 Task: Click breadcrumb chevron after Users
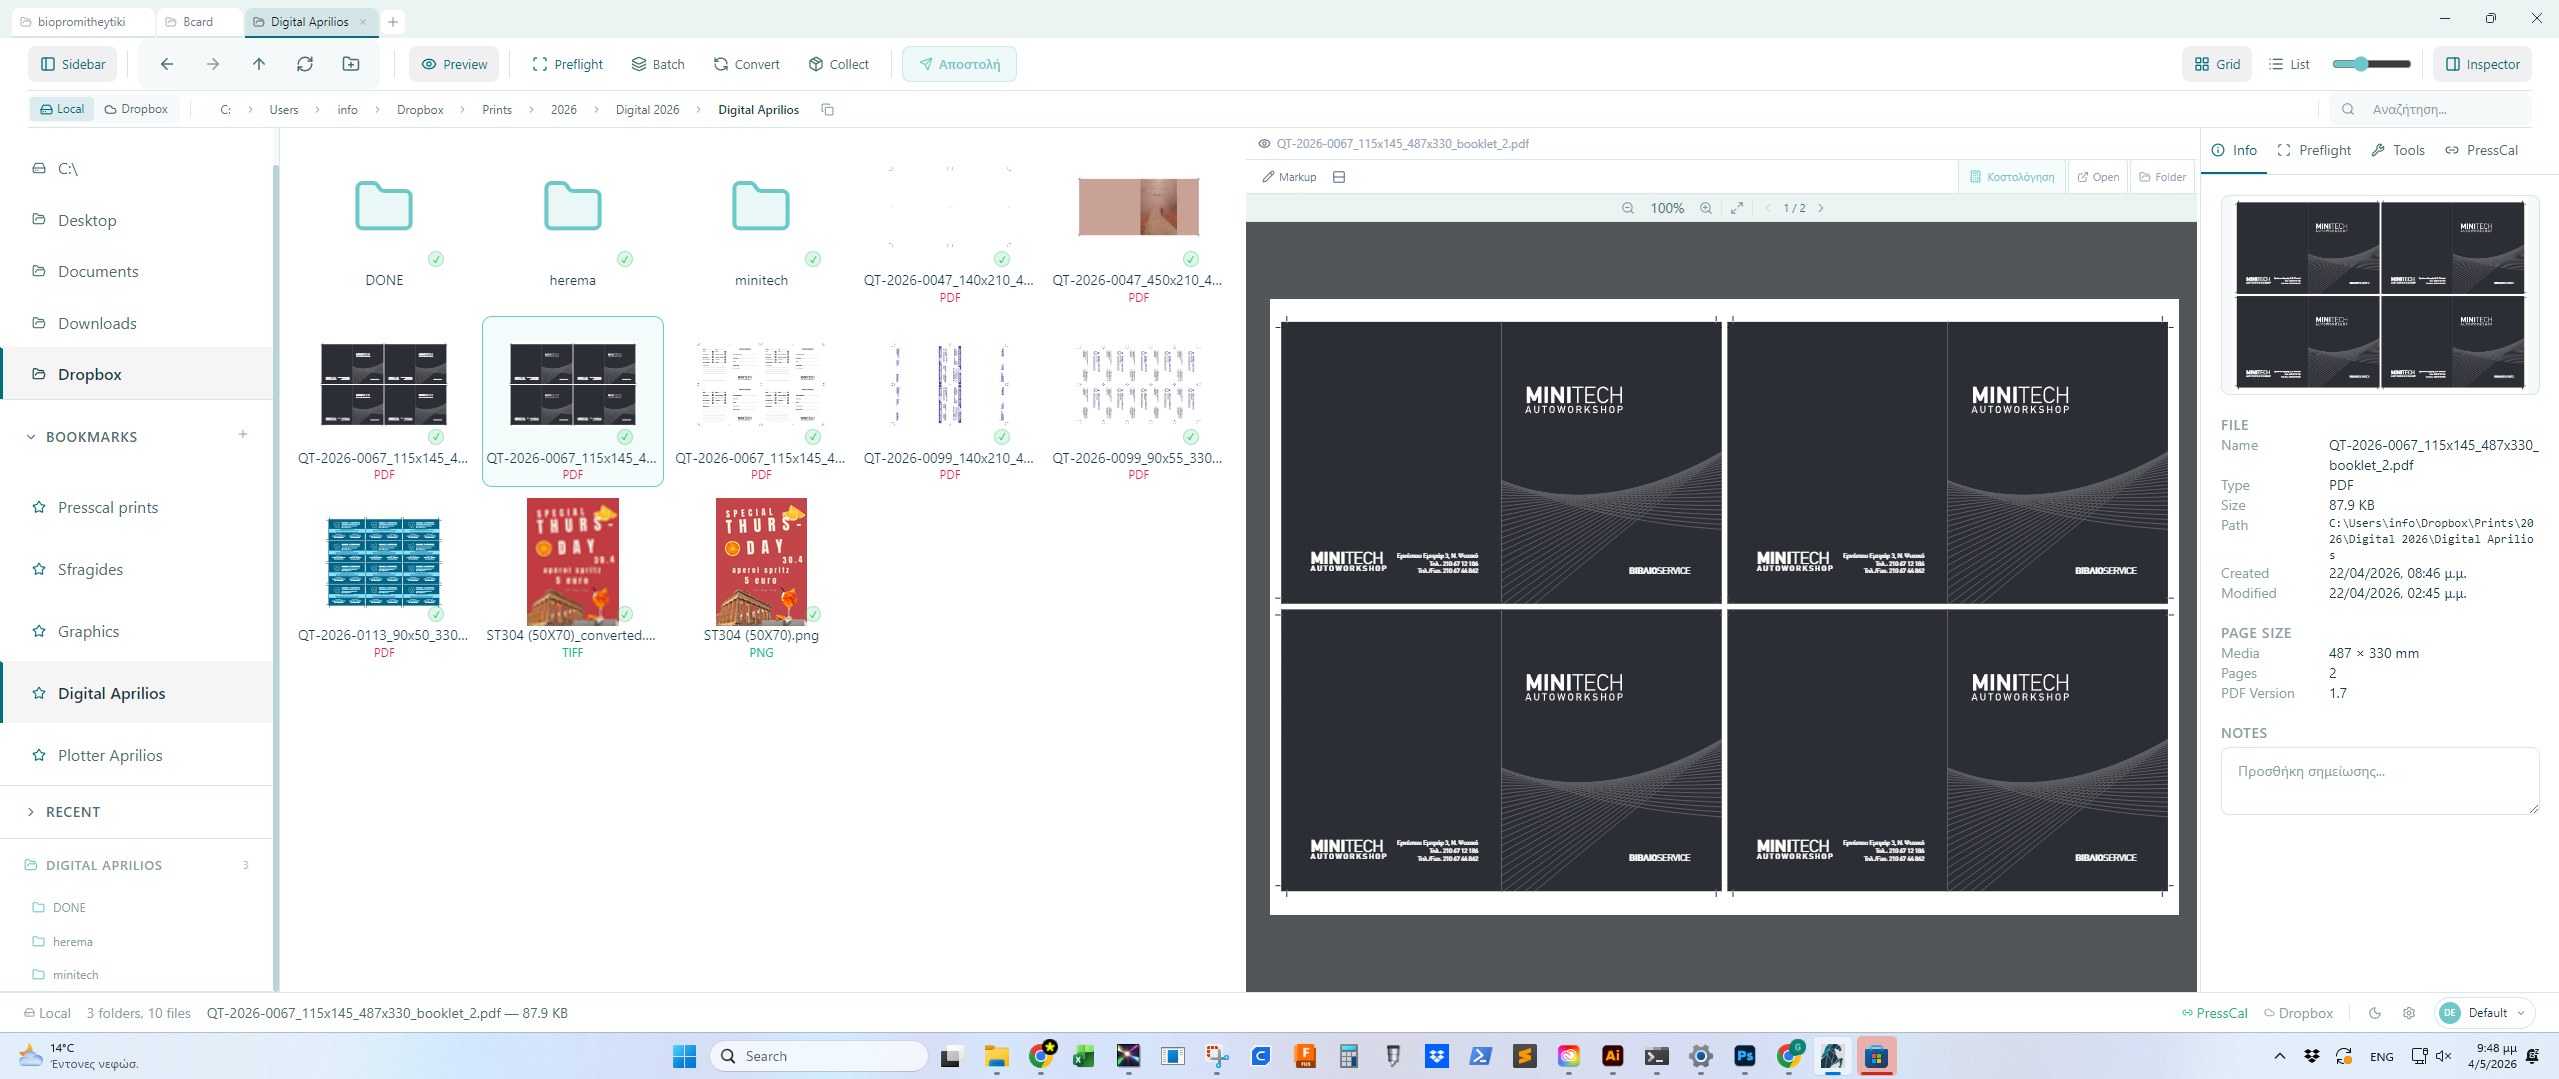click(318, 110)
